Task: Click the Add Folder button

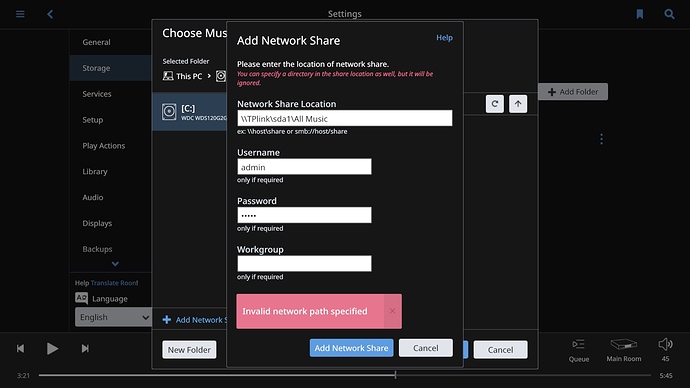Action: coord(573,92)
